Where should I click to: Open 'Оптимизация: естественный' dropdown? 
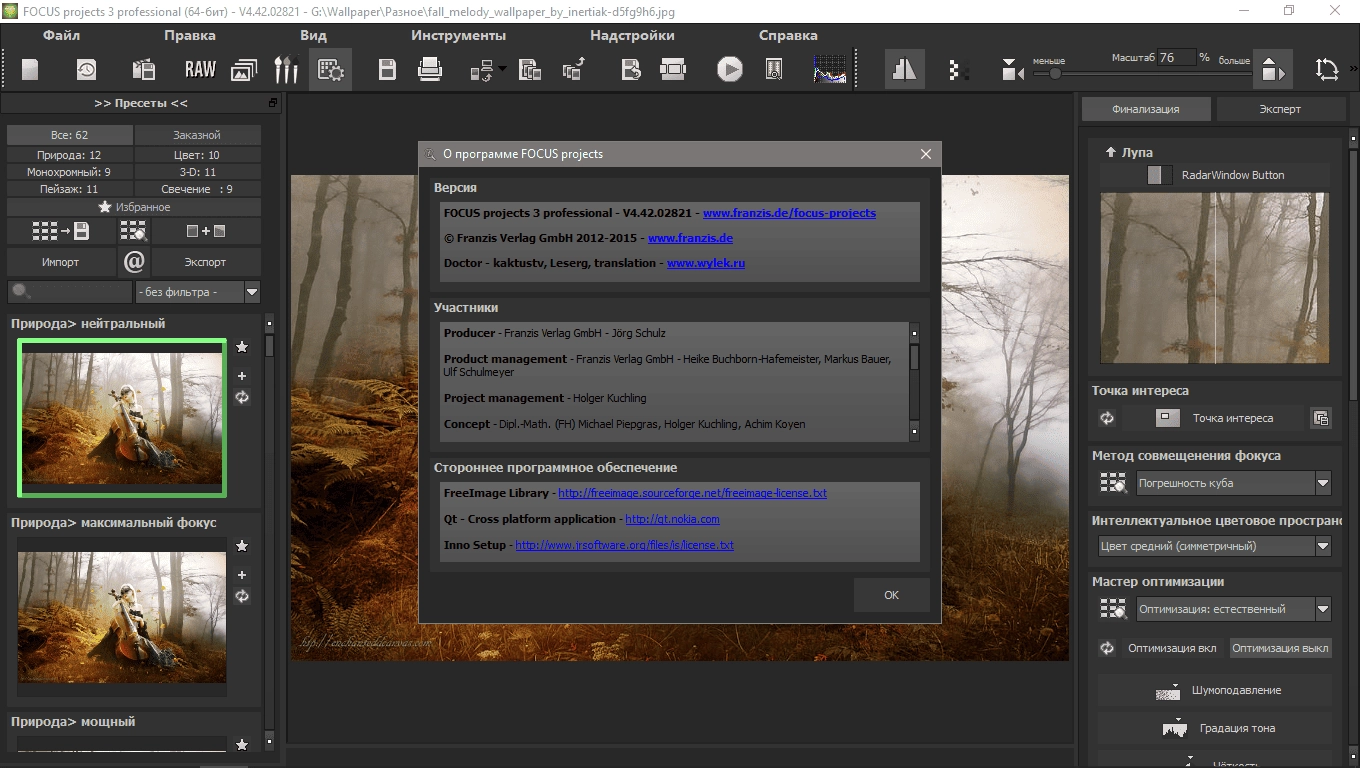[1233, 609]
